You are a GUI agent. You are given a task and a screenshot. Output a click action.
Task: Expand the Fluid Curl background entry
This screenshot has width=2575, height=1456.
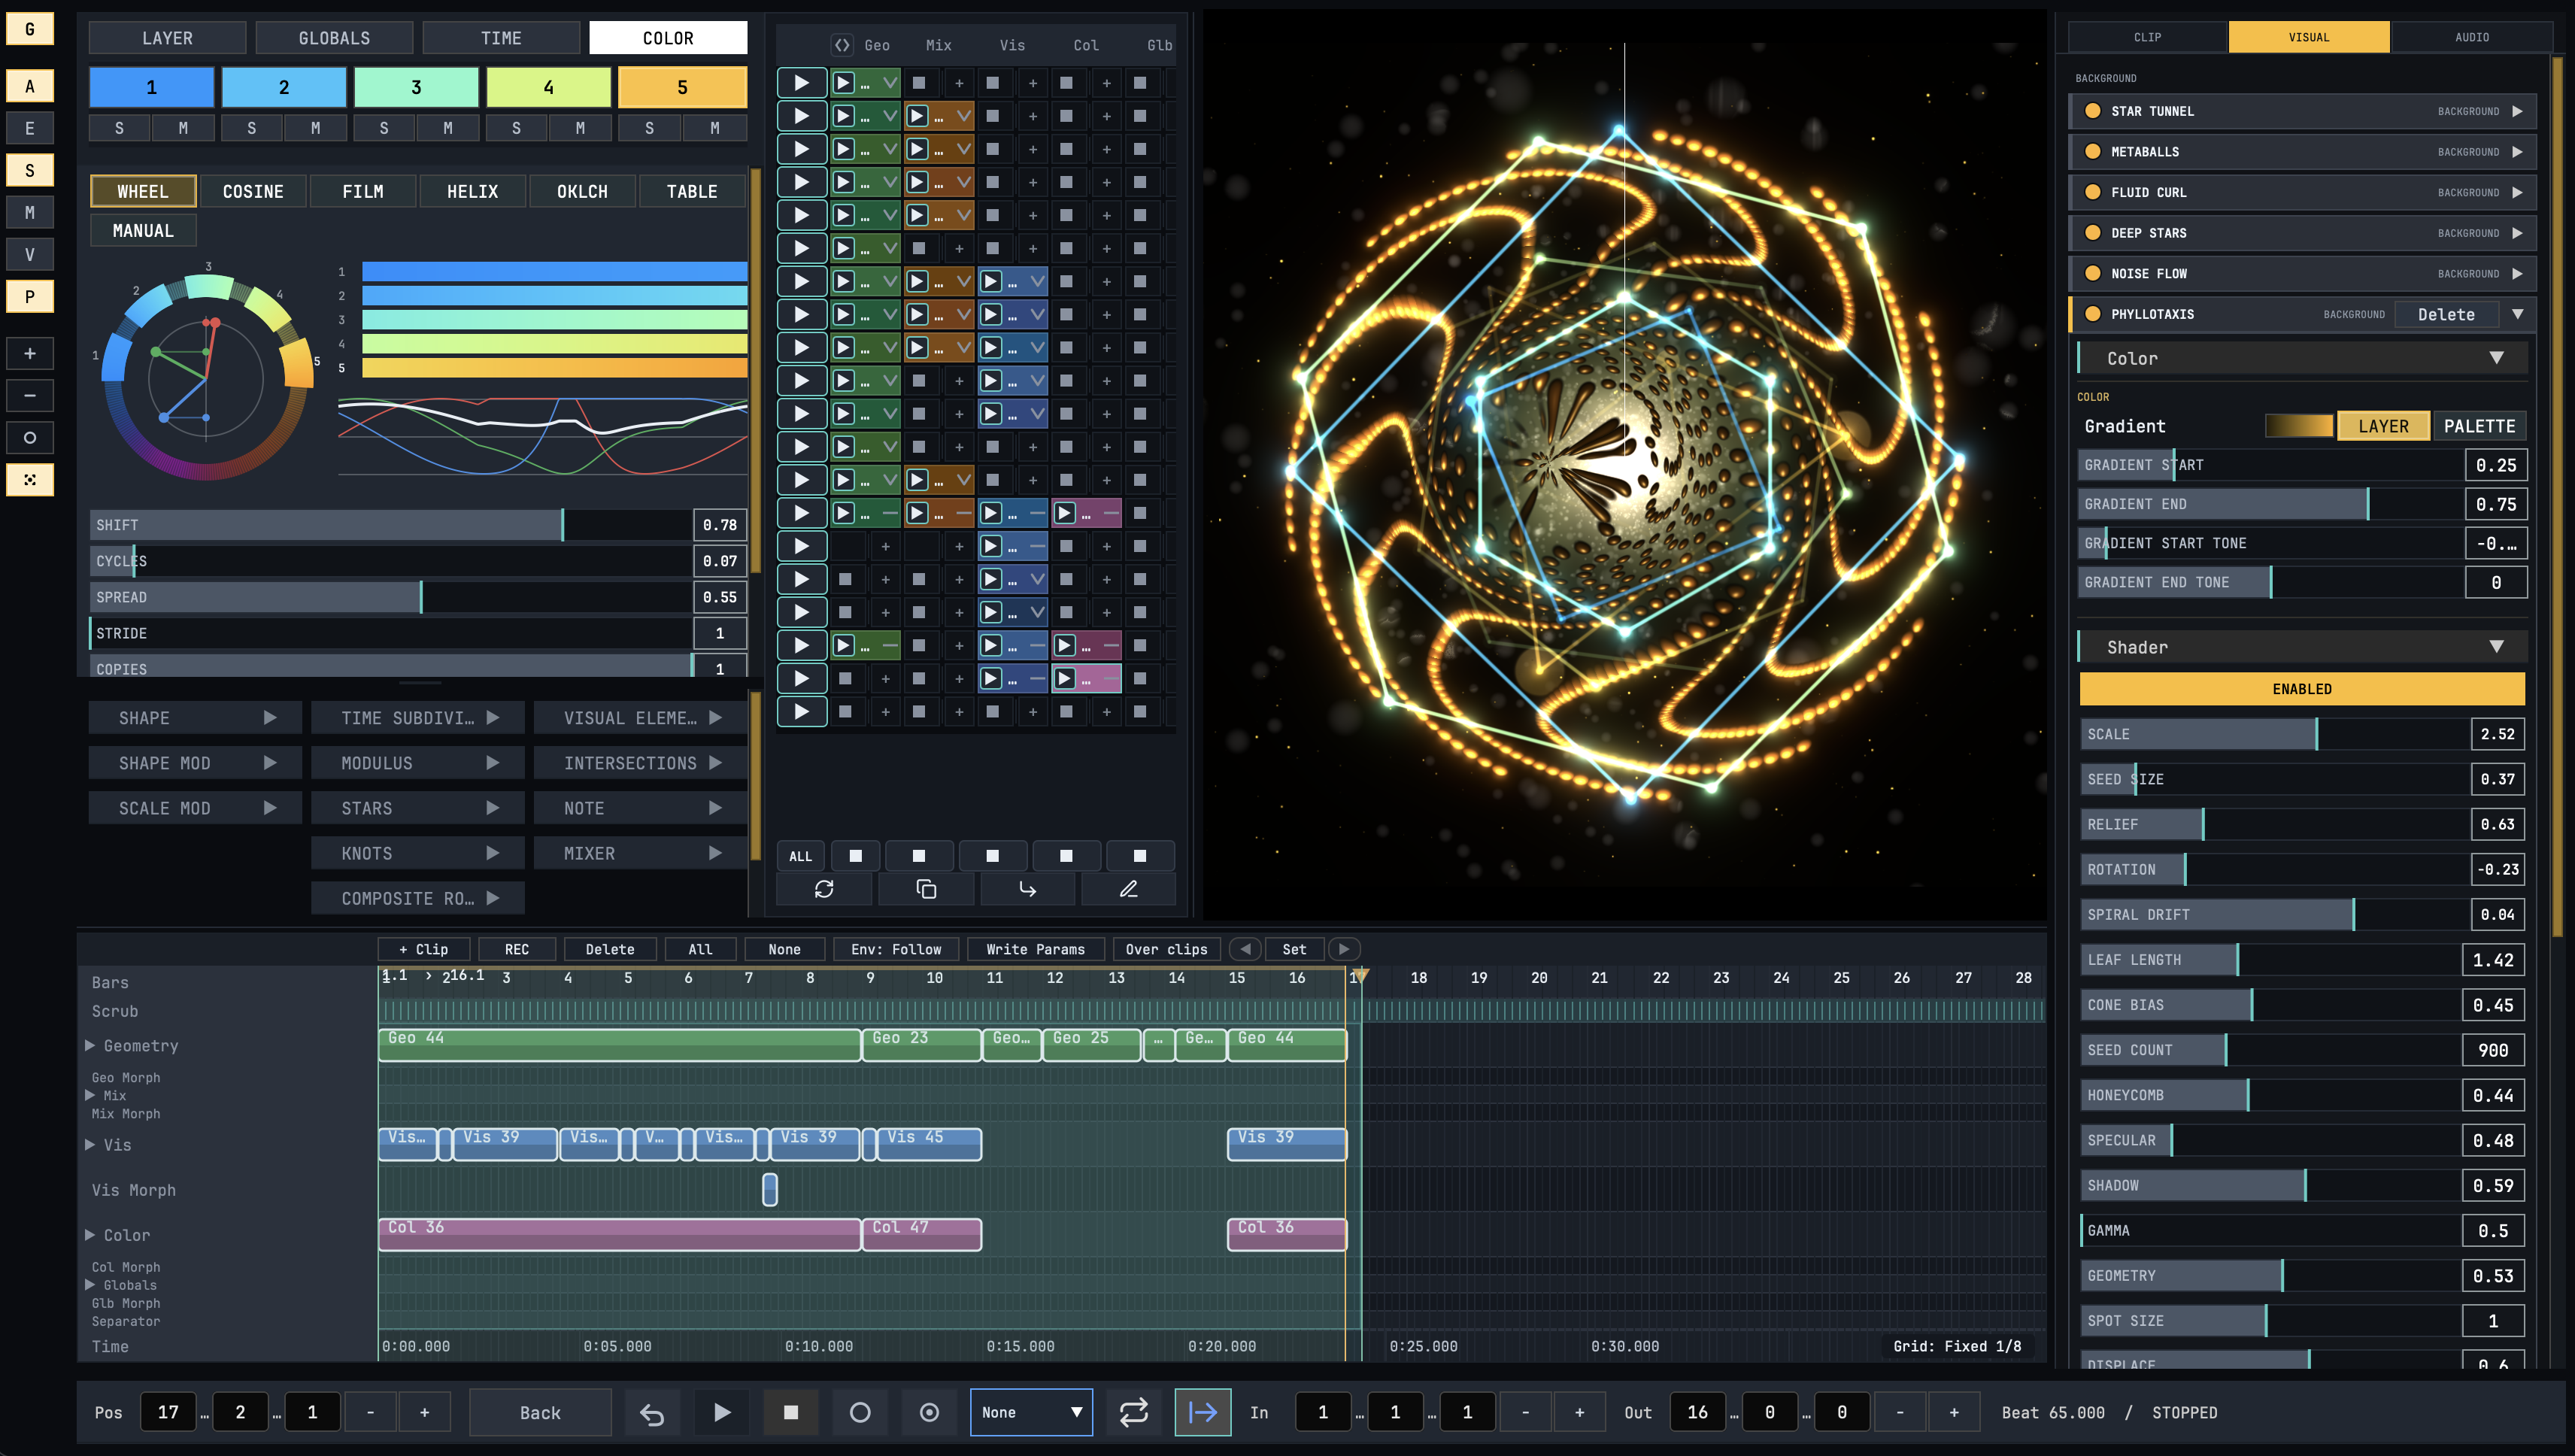coord(2517,192)
